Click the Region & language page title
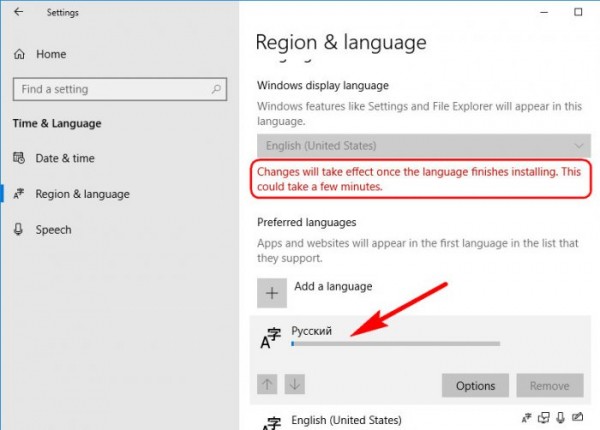The width and height of the screenshot is (600, 430). pos(341,42)
